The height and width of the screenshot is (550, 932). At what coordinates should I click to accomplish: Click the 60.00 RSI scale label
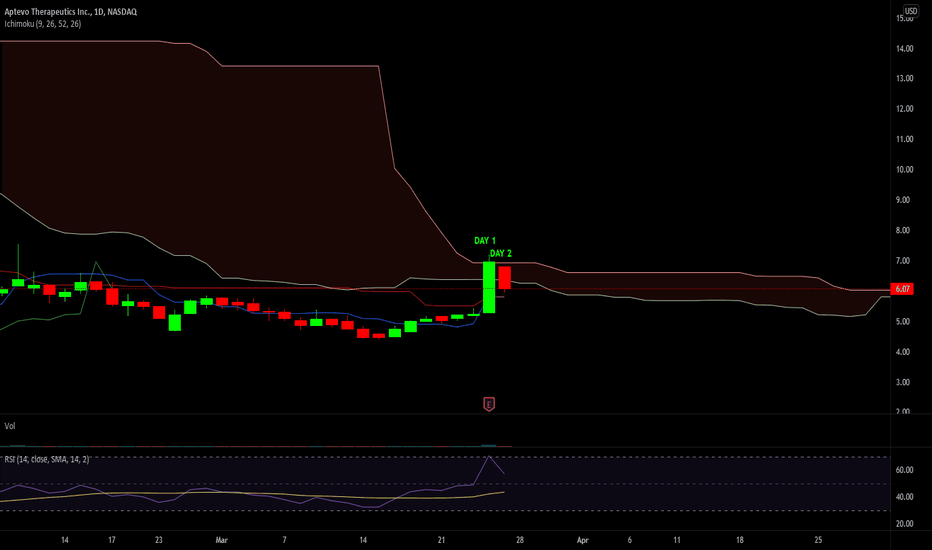(x=905, y=470)
